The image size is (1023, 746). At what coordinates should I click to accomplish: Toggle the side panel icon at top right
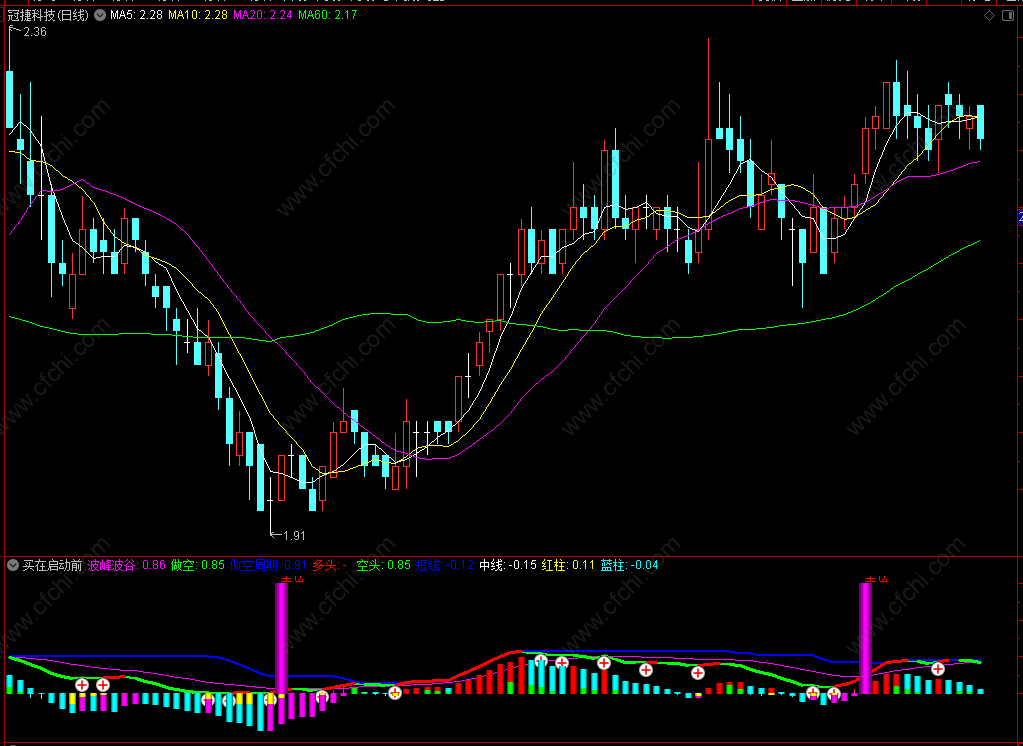(x=1008, y=15)
